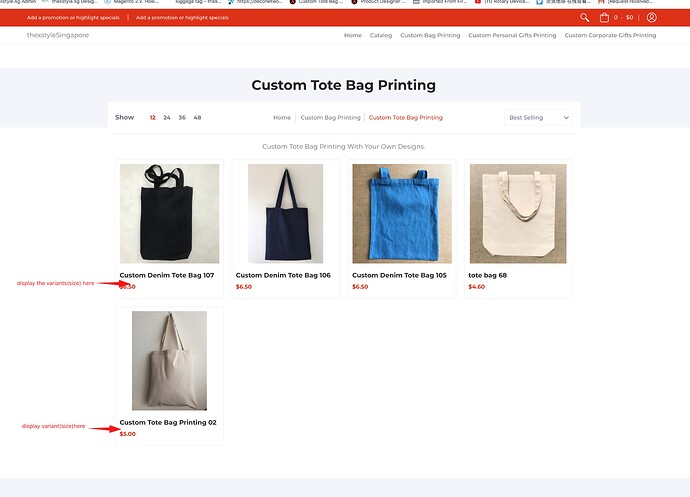Click the Best Selling dropdown chevron
This screenshot has width=690, height=497.
[566, 118]
